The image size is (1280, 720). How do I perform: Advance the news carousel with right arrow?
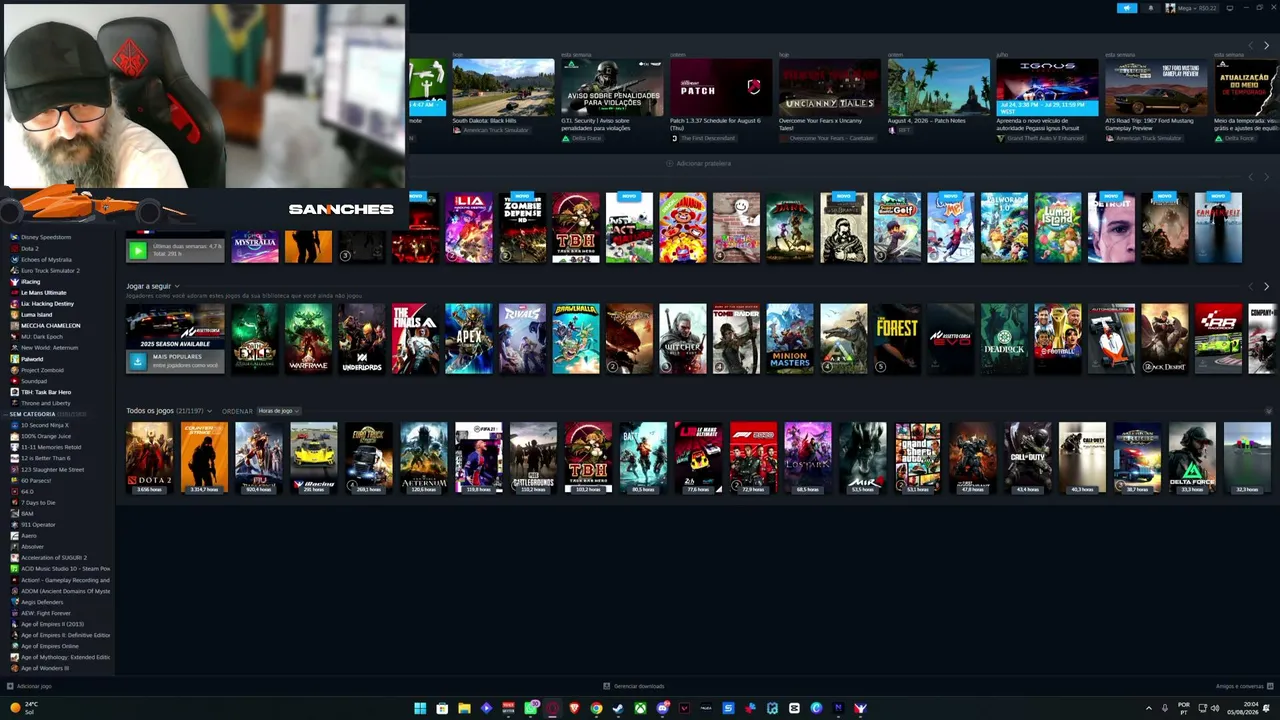click(x=1266, y=46)
